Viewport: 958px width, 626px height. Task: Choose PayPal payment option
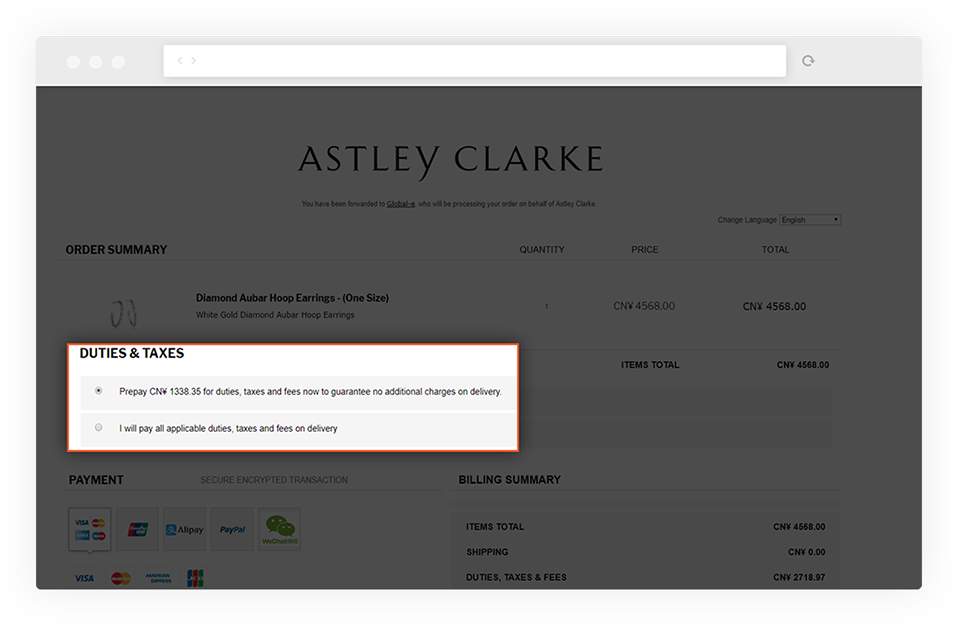pyautogui.click(x=232, y=529)
